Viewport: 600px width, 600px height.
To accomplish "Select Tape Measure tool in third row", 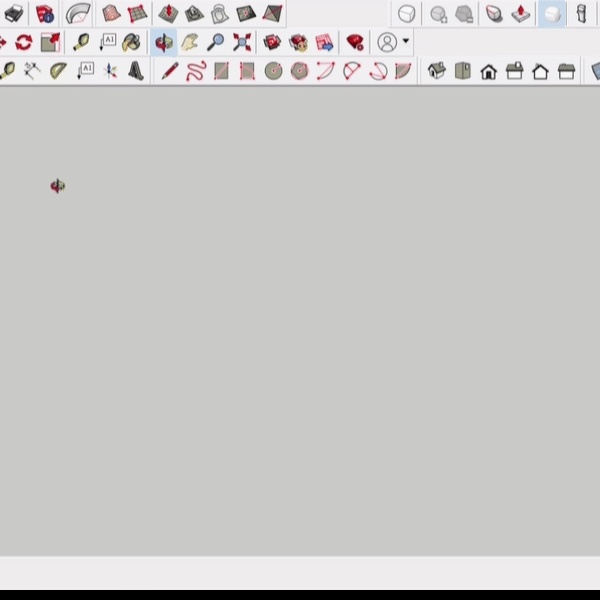I will click(x=8, y=71).
